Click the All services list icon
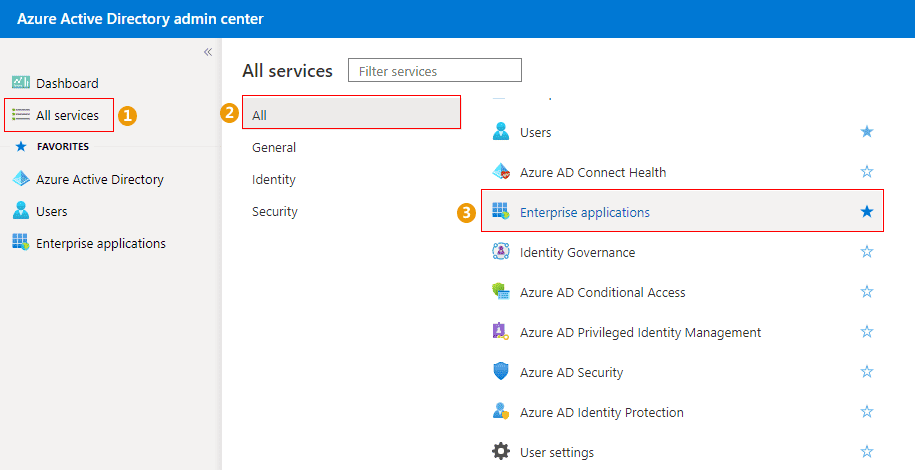915x470 pixels. [x=21, y=115]
